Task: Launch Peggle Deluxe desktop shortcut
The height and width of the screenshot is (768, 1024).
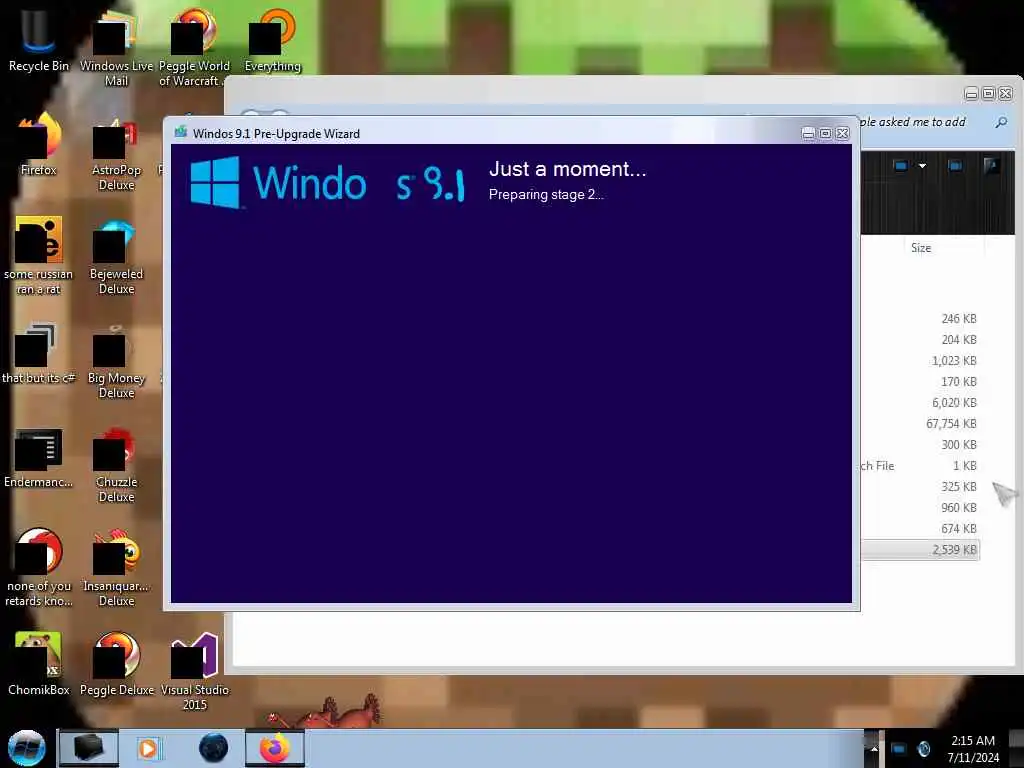Action: pyautogui.click(x=116, y=664)
